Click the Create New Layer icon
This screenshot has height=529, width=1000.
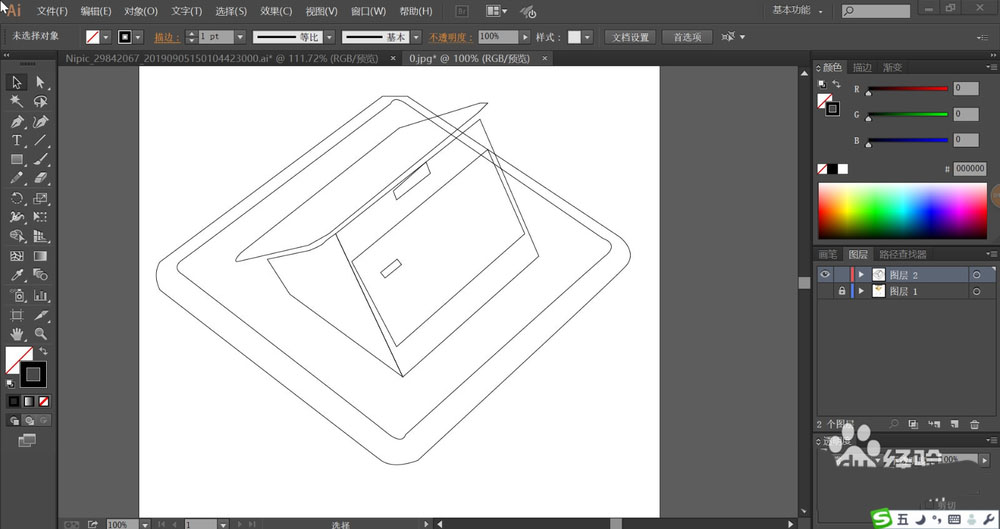click(955, 424)
